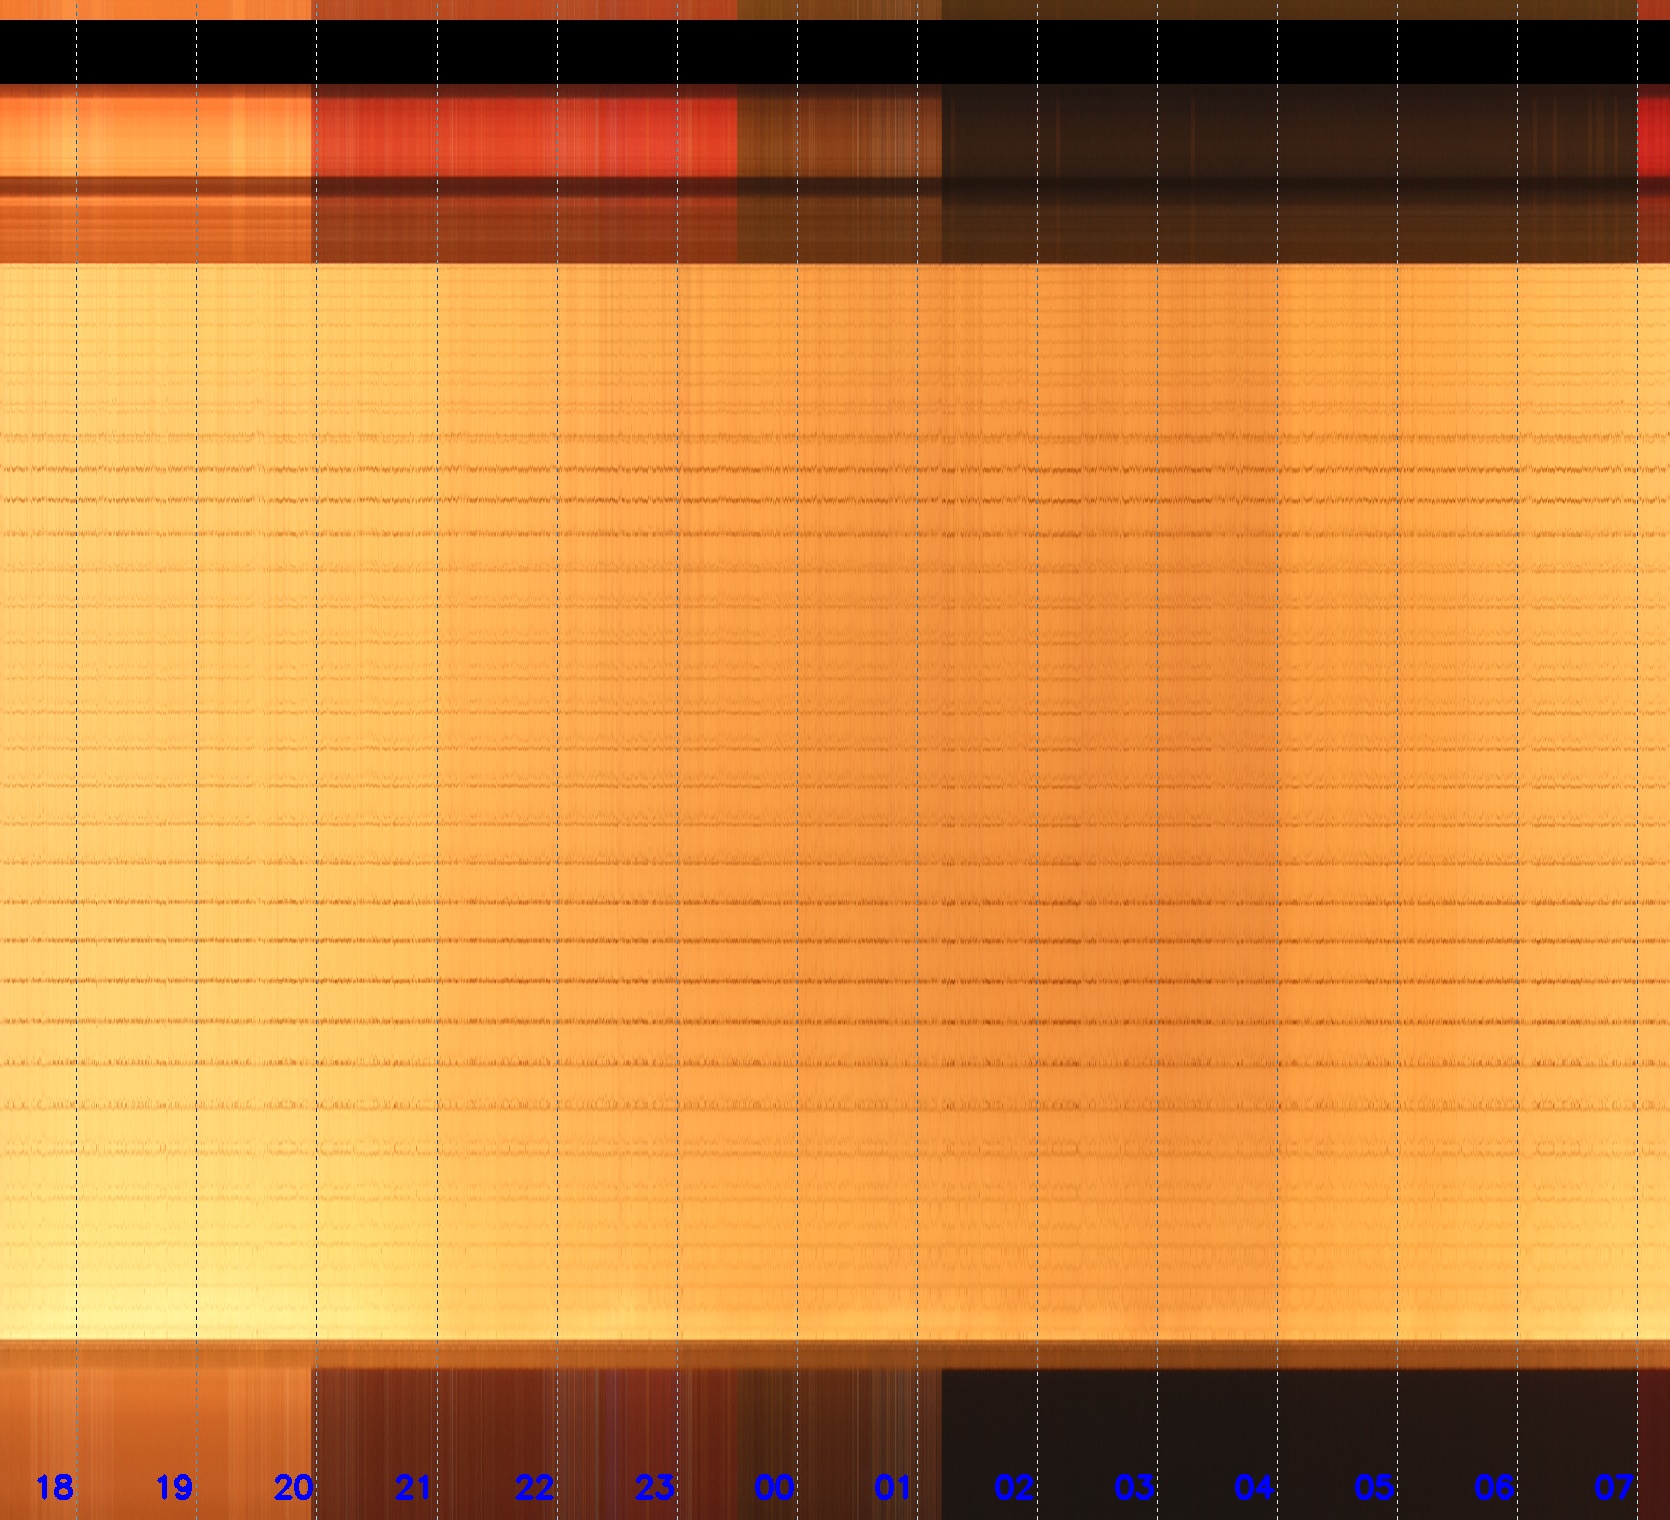Click the 04 hour marker
This screenshot has height=1520, width=1670.
pyautogui.click(x=1254, y=1487)
